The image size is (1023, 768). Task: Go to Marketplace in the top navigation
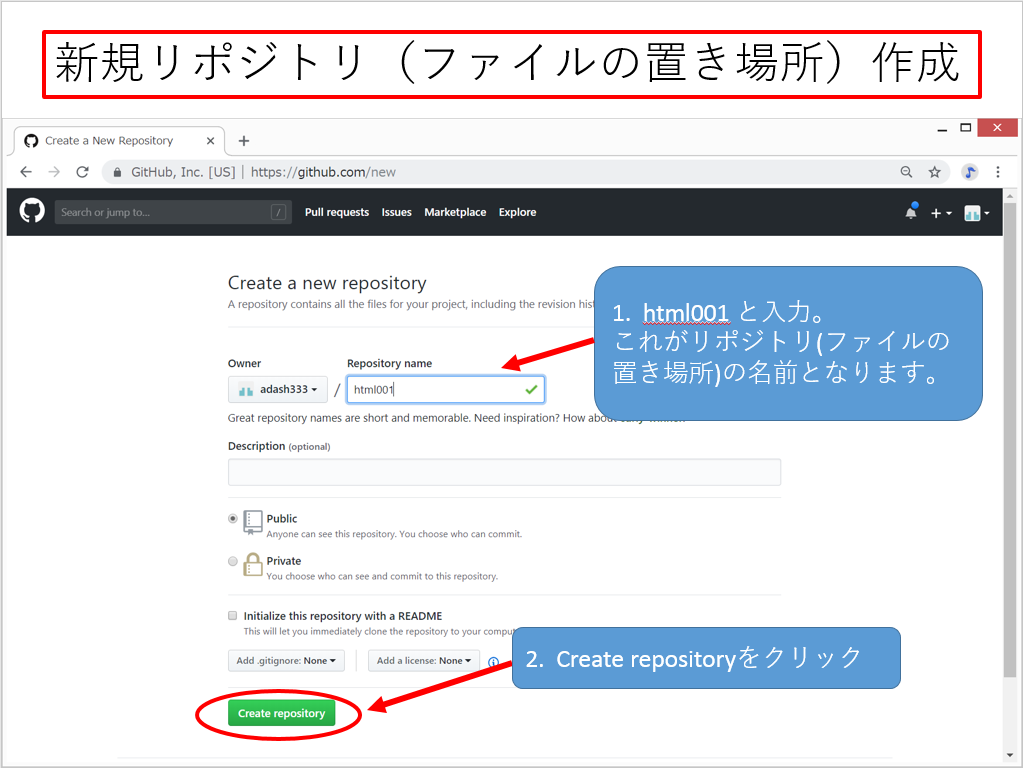[455, 212]
